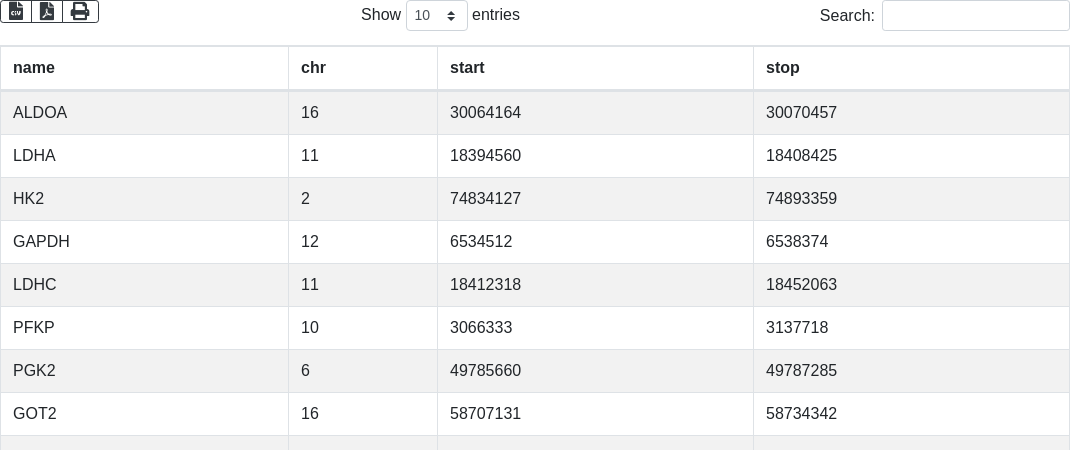Viewport: 1070px width, 450px height.
Task: Sort table by name column
Action: 145,68
